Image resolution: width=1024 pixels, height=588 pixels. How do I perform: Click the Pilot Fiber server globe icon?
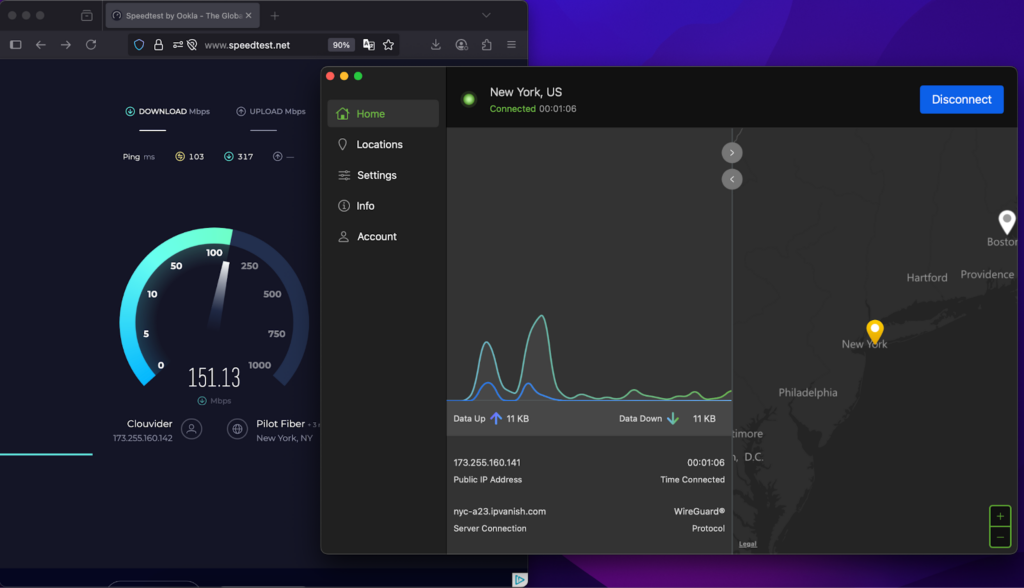[237, 429]
